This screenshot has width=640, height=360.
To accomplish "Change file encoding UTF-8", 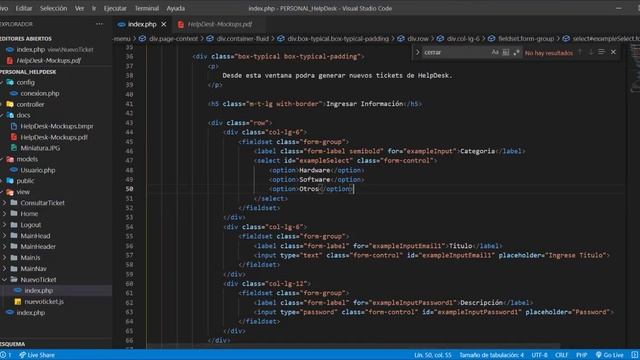I will (539, 355).
